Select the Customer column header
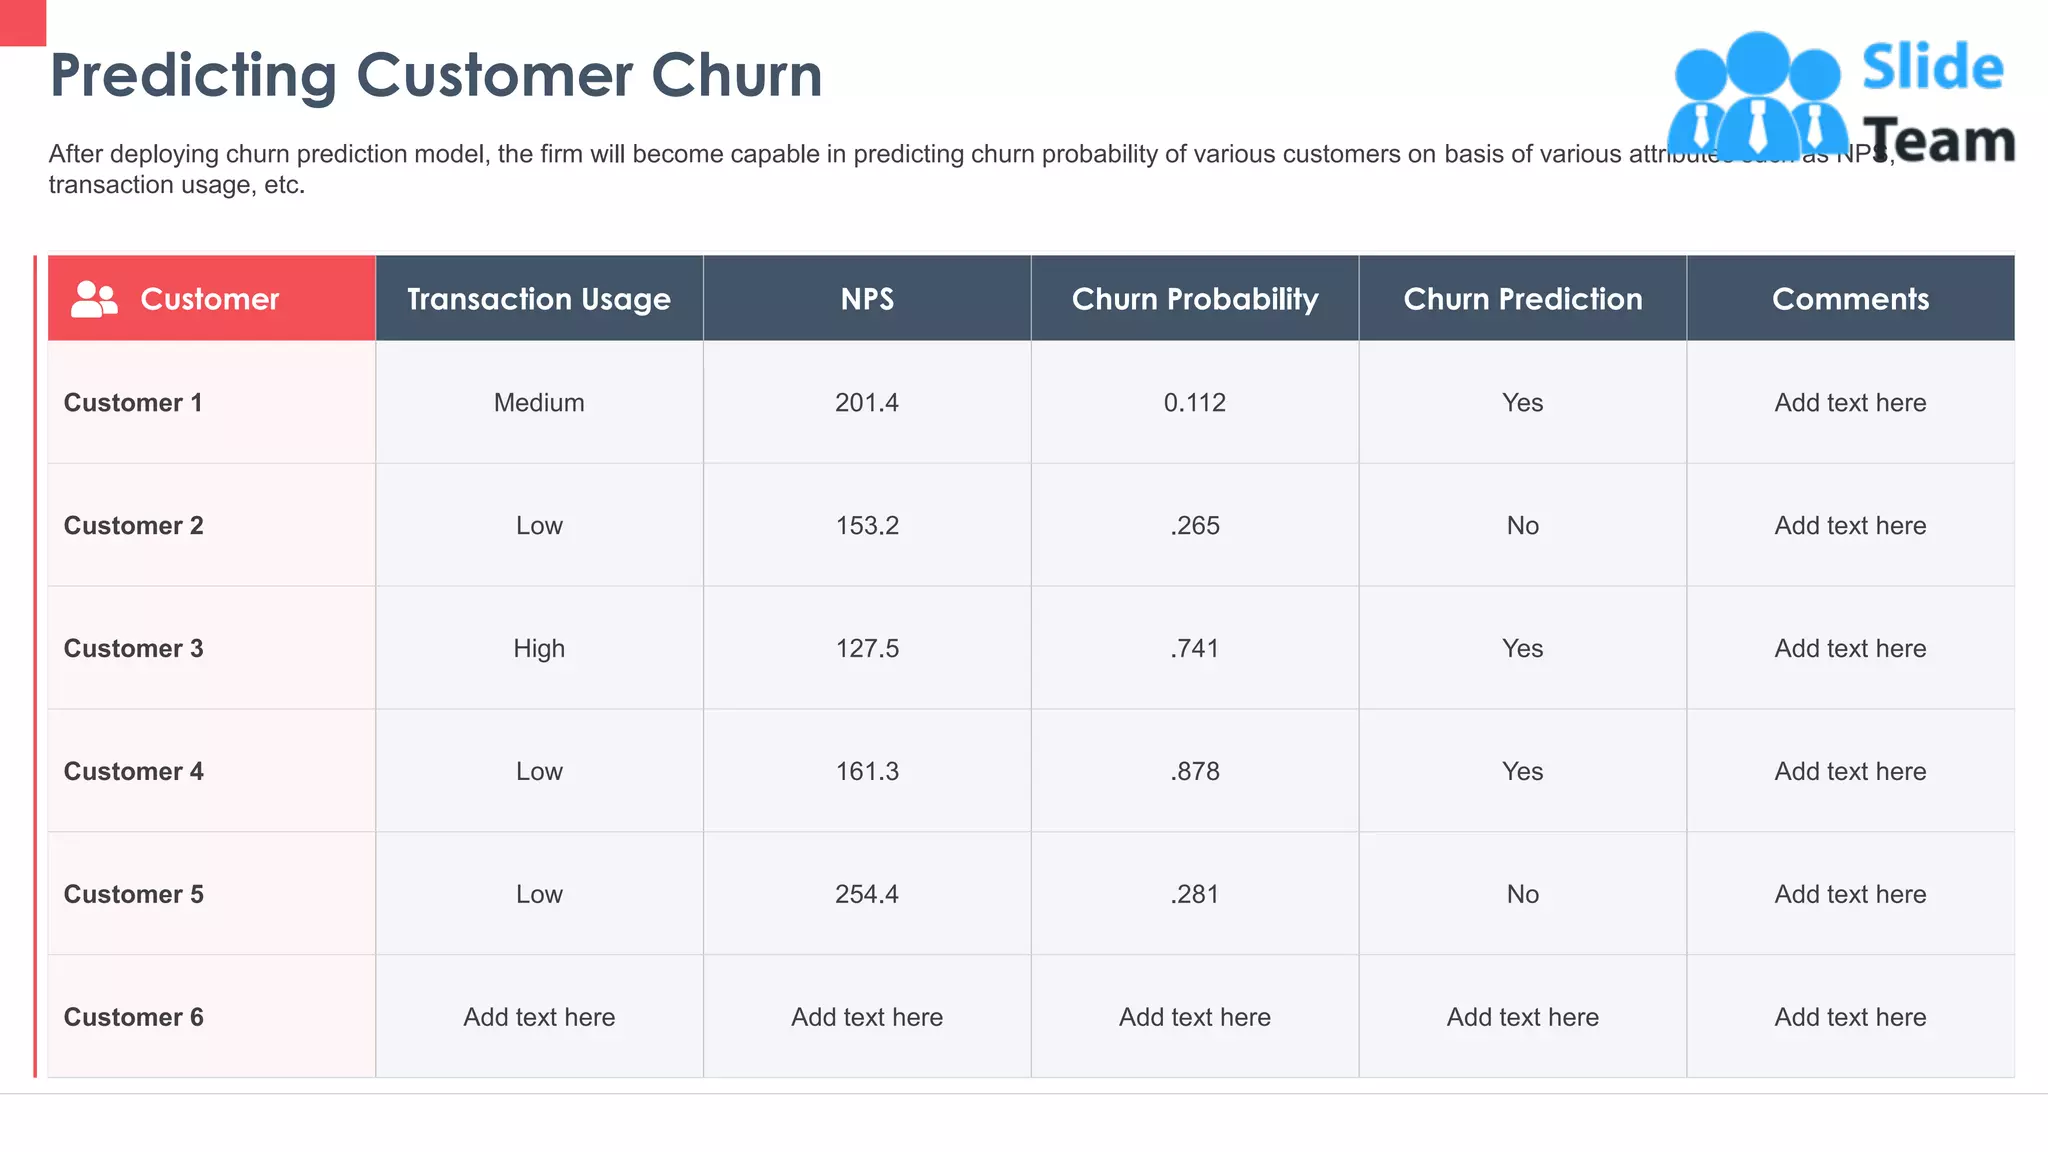The width and height of the screenshot is (2048, 1152). (212, 298)
